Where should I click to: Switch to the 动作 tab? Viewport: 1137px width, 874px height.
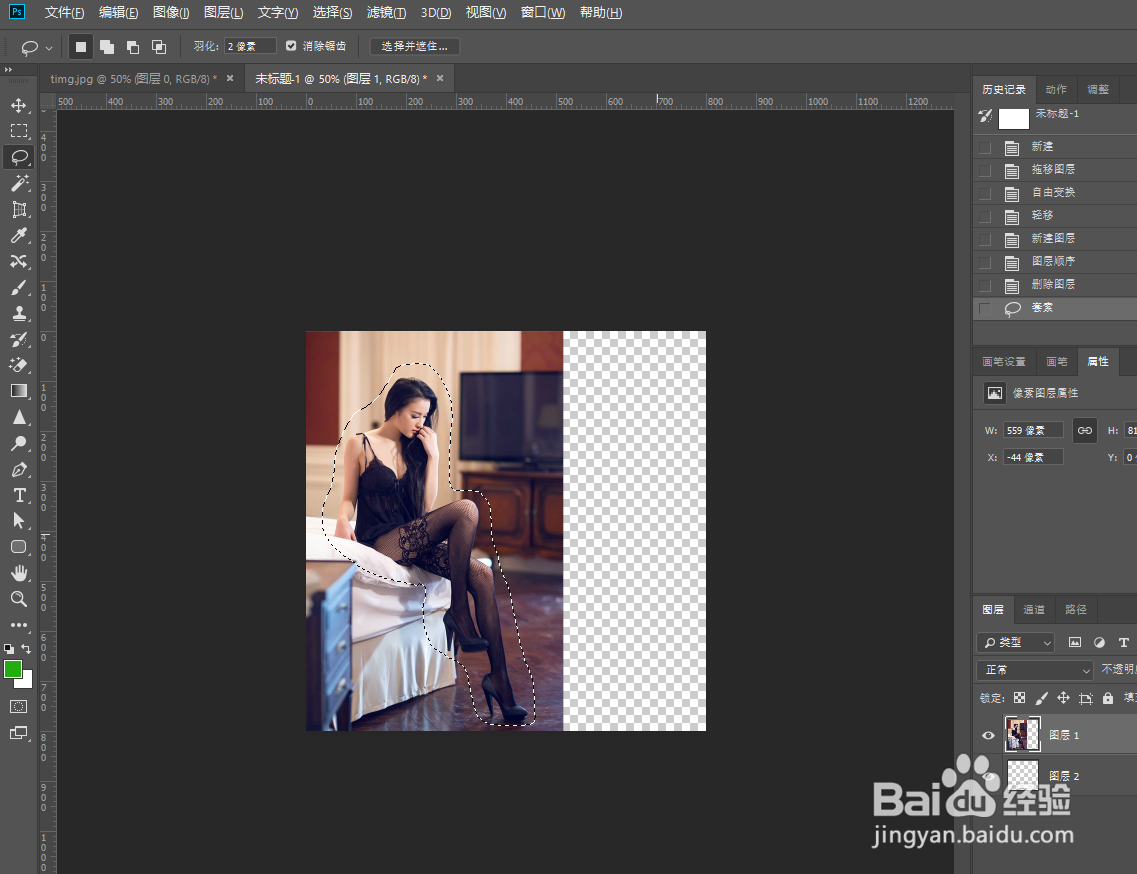pos(1057,89)
